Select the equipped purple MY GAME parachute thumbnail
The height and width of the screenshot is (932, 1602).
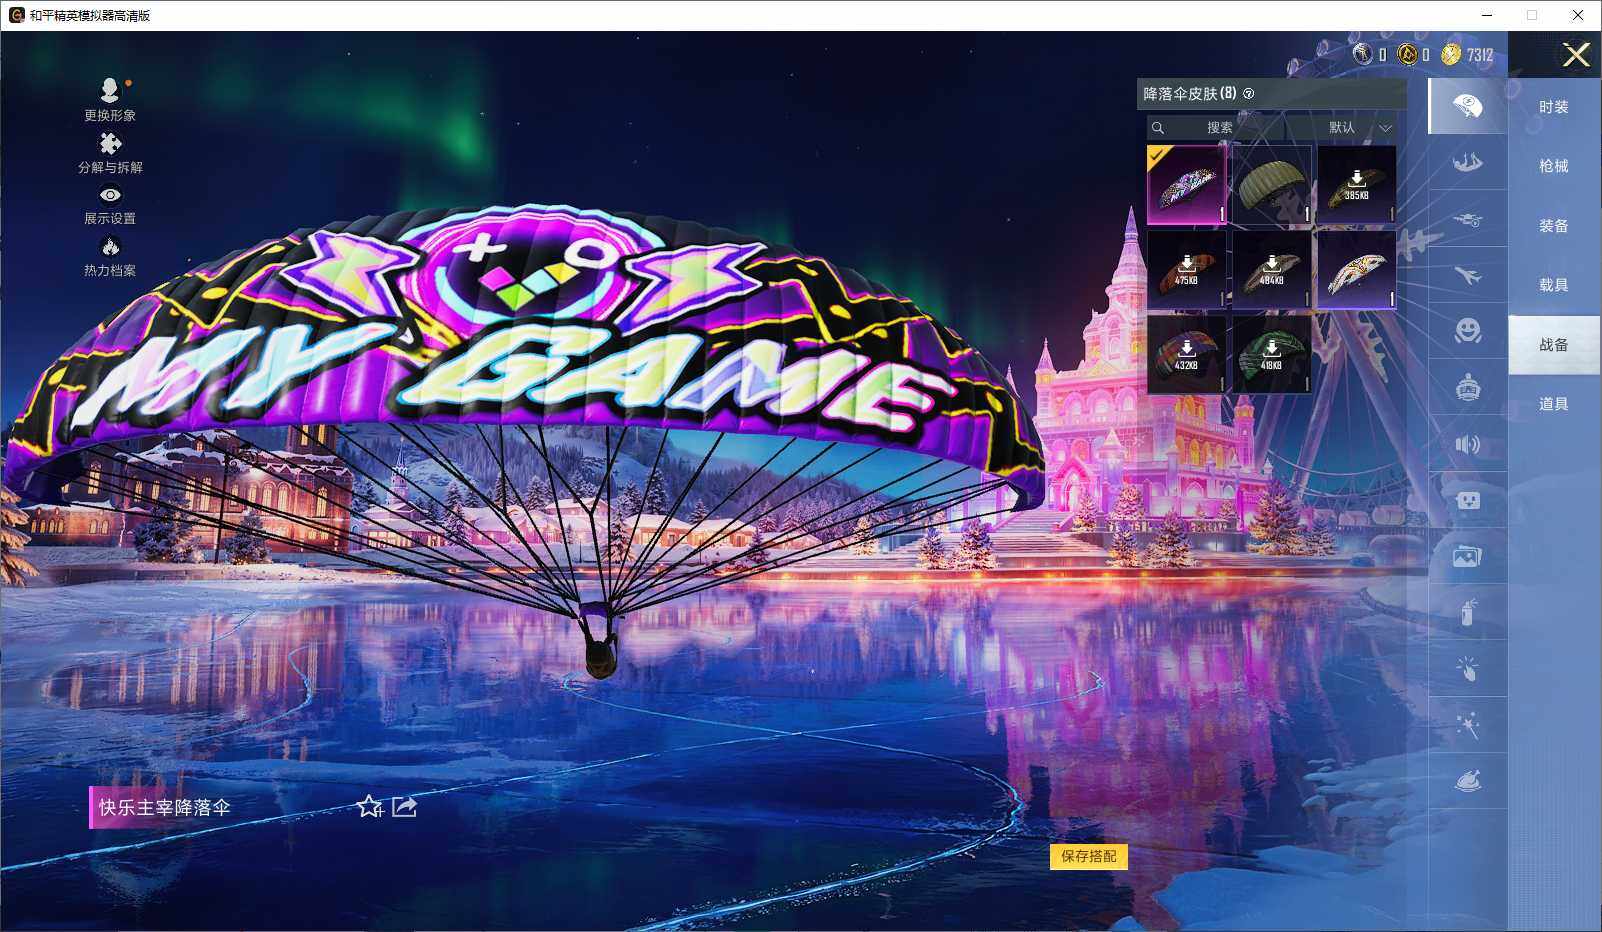[1186, 185]
